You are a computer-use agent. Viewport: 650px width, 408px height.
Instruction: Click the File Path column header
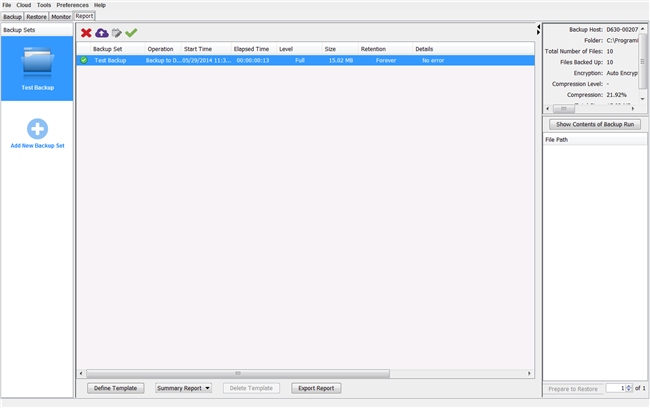point(594,139)
